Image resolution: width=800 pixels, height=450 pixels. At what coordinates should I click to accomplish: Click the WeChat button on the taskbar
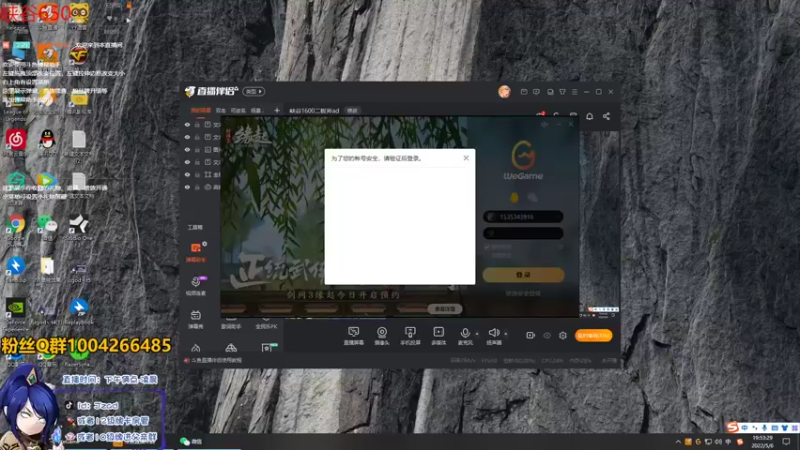coord(191,442)
